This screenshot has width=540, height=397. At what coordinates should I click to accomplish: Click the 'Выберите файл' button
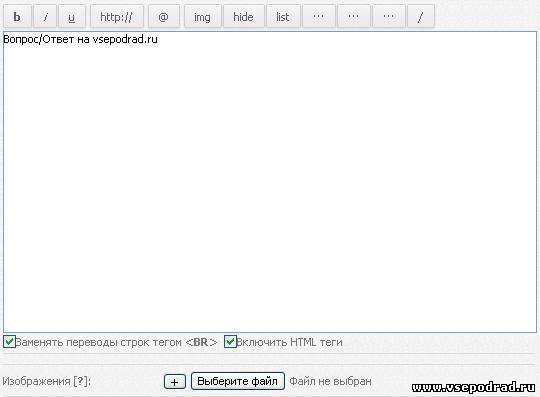point(238,381)
